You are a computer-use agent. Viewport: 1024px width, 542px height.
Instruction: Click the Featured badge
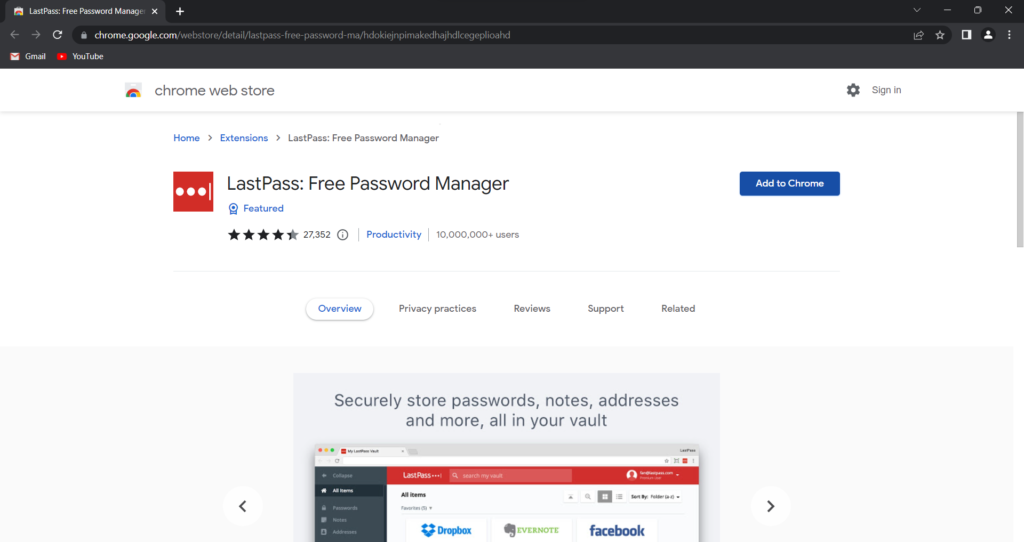[x=256, y=208]
